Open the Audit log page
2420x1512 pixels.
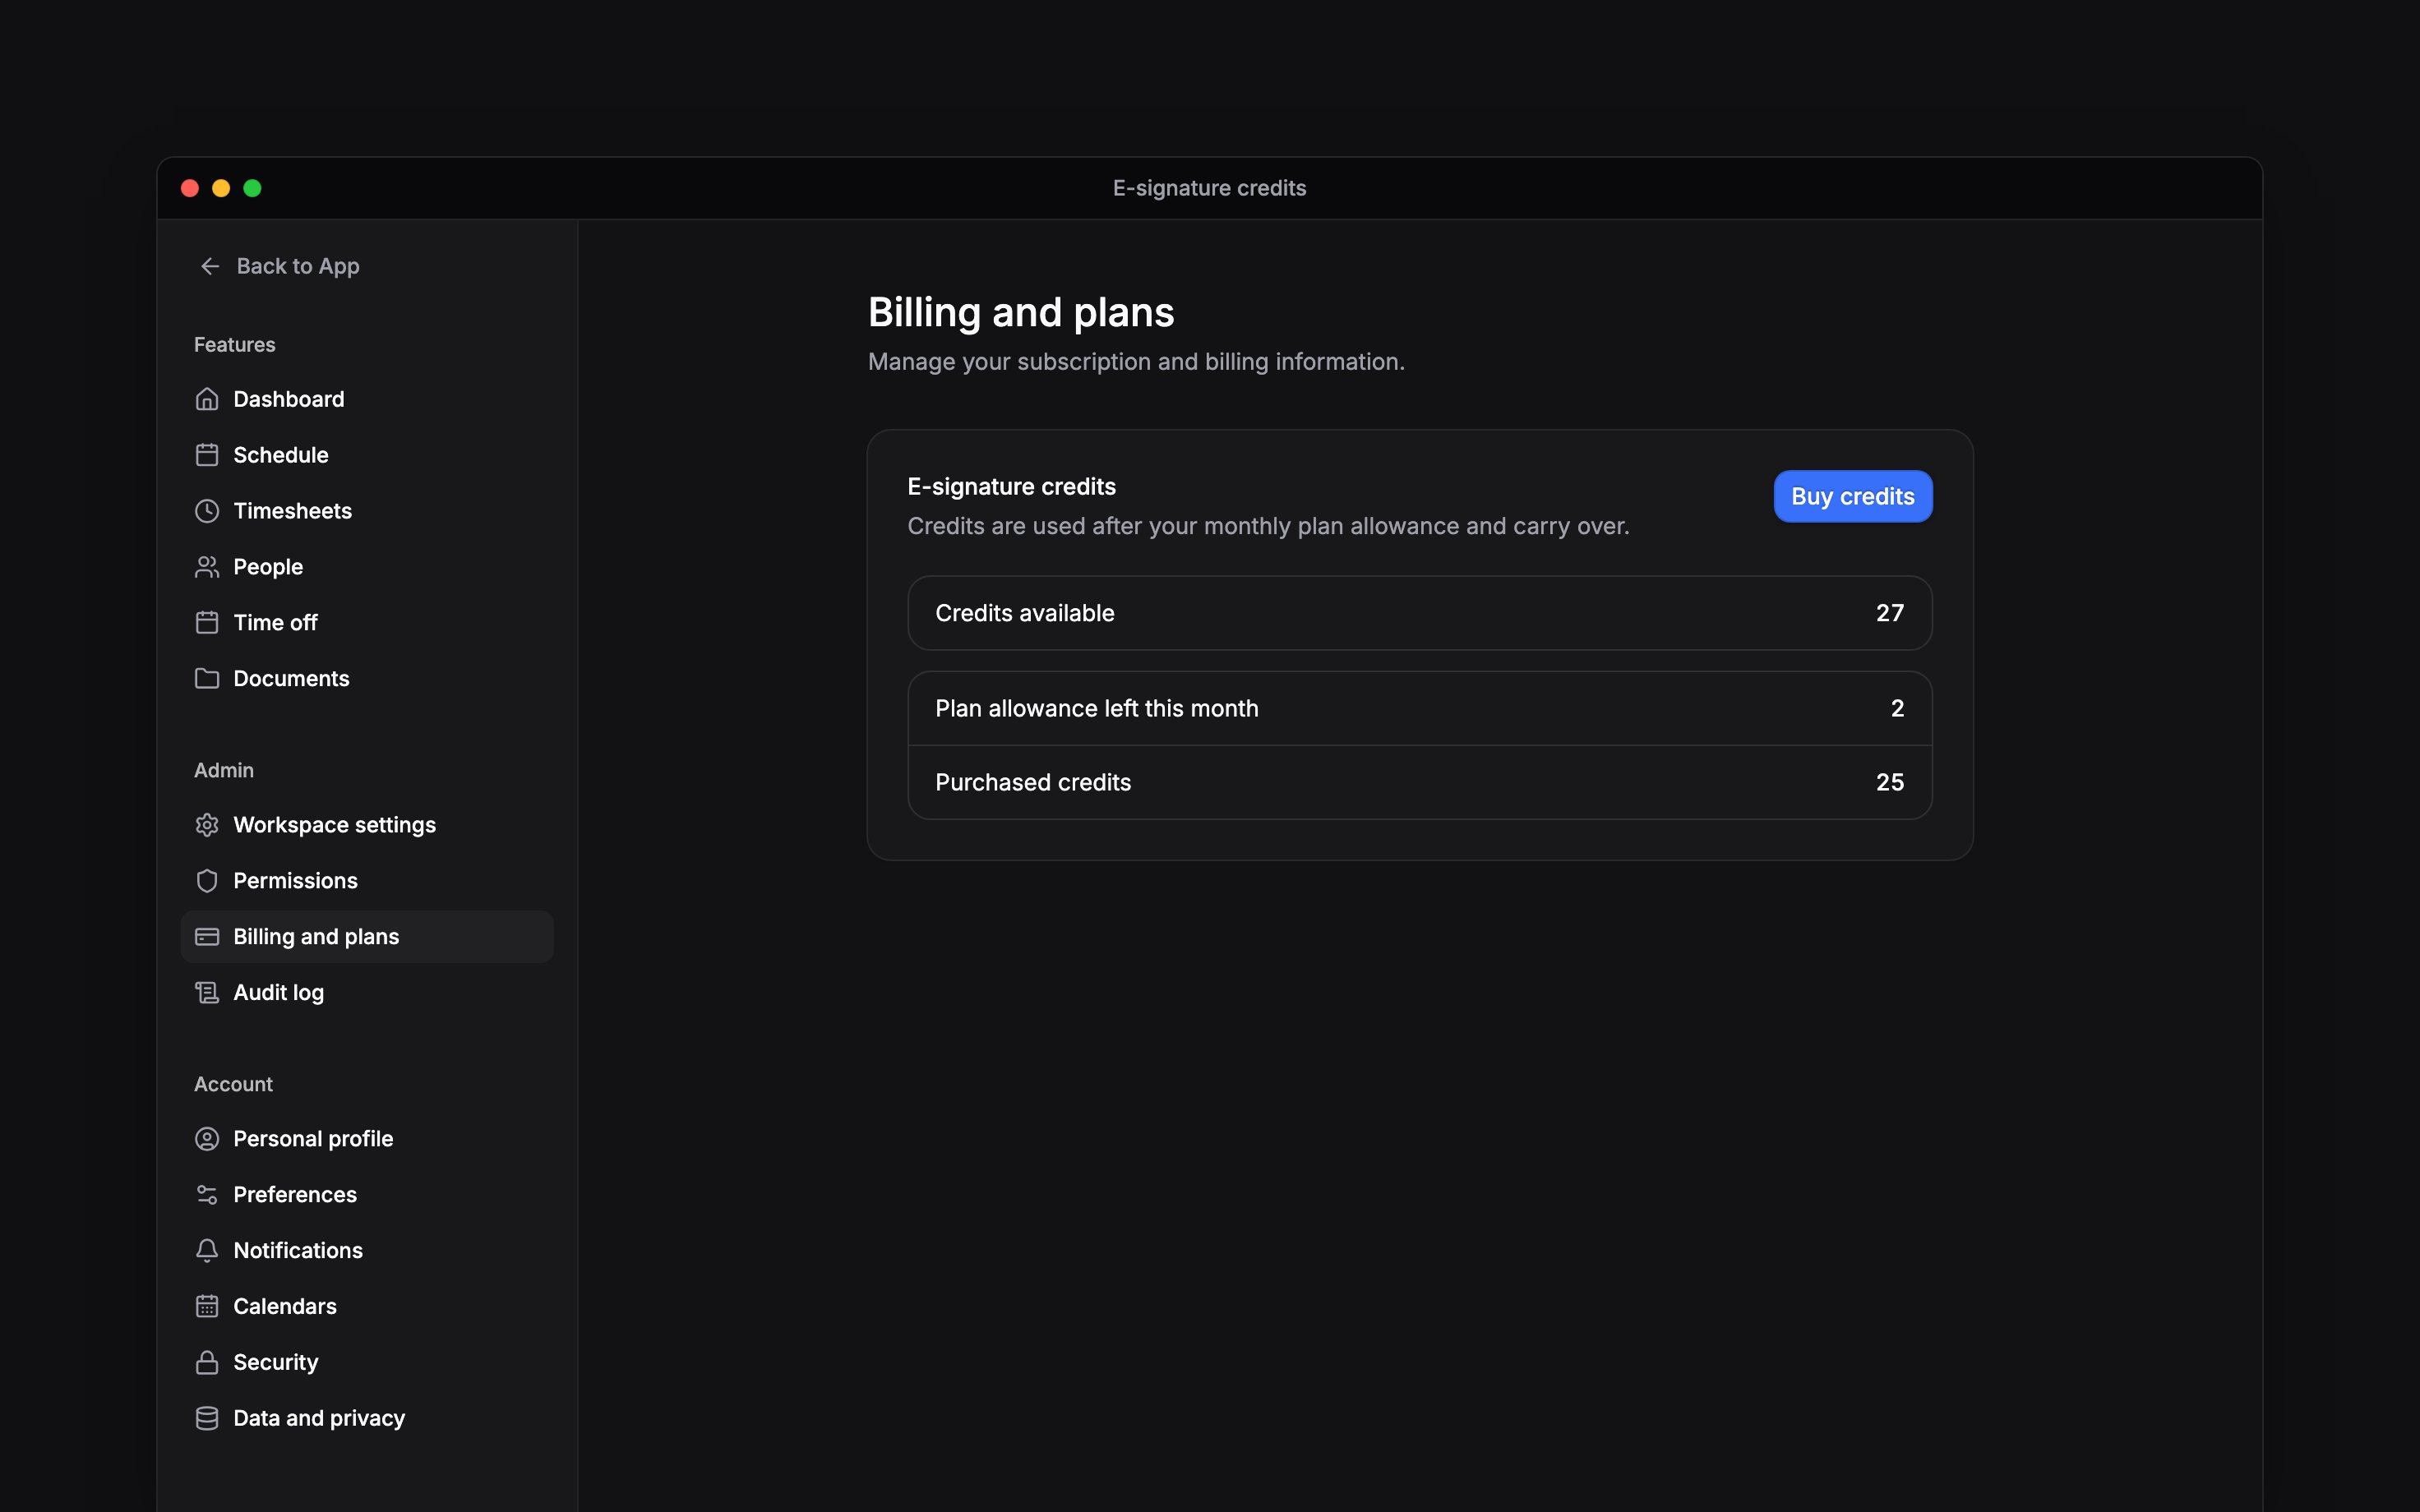367,993
